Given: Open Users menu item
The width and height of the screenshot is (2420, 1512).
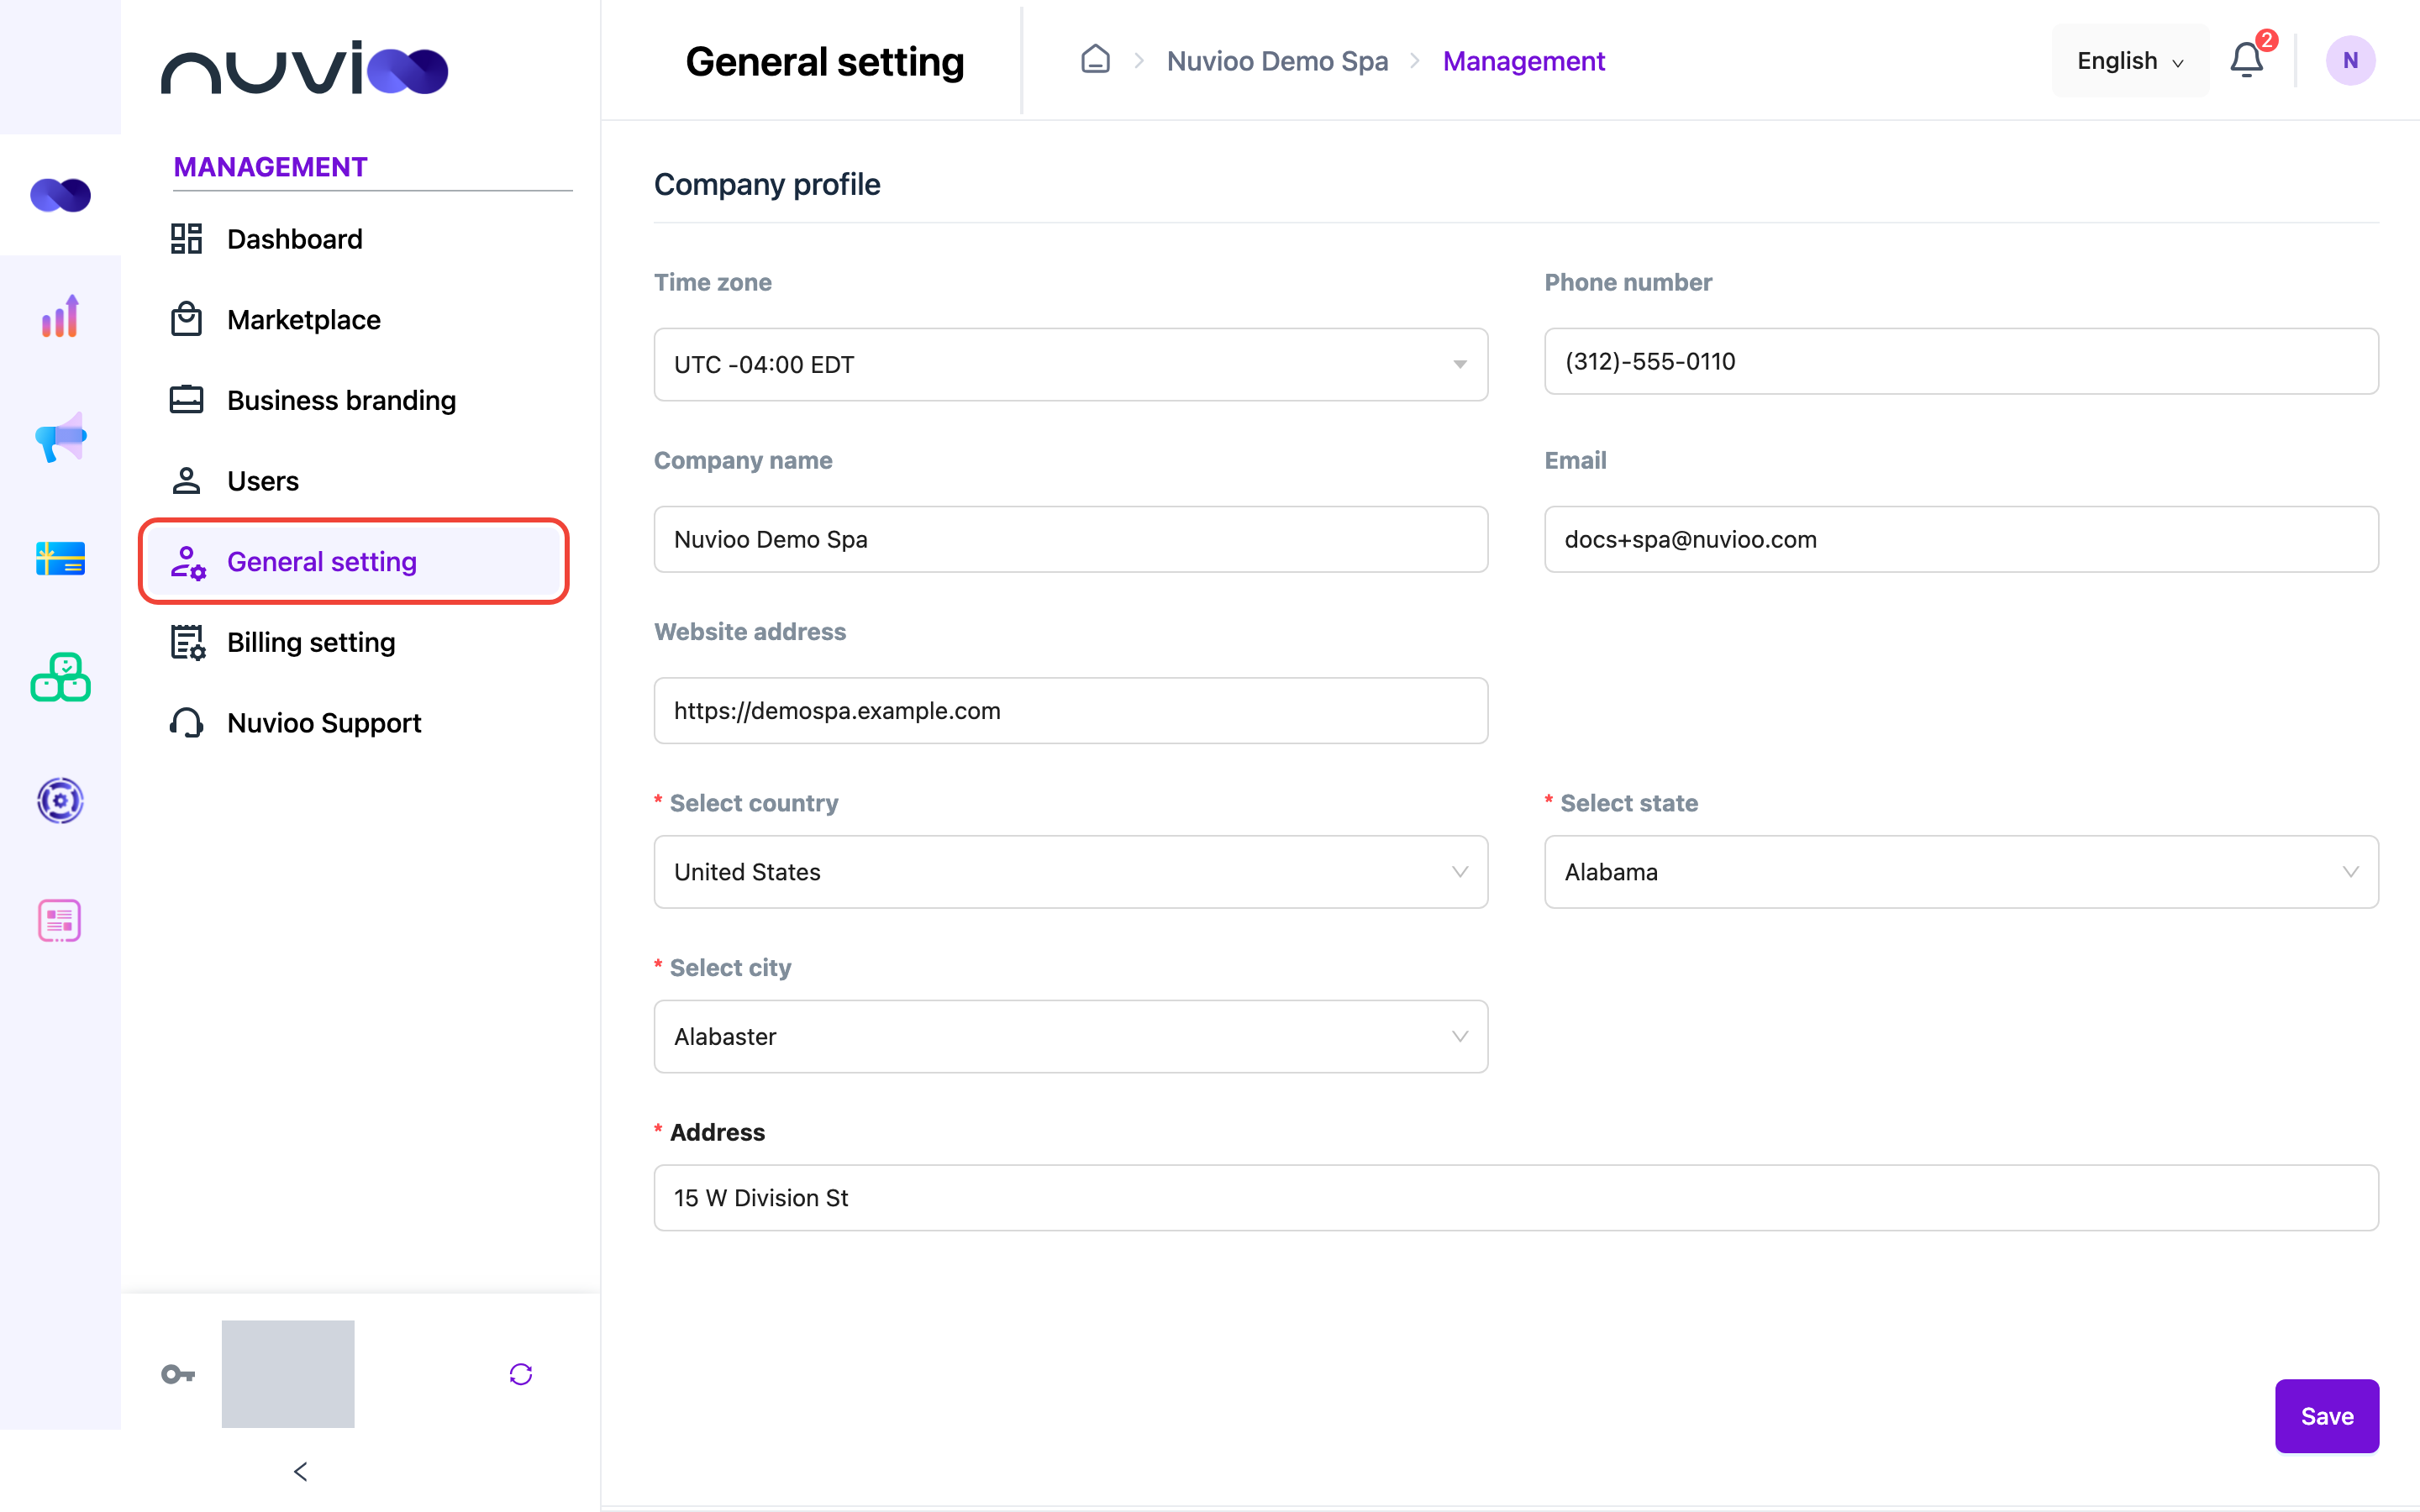Looking at the screenshot, I should point(355,481).
